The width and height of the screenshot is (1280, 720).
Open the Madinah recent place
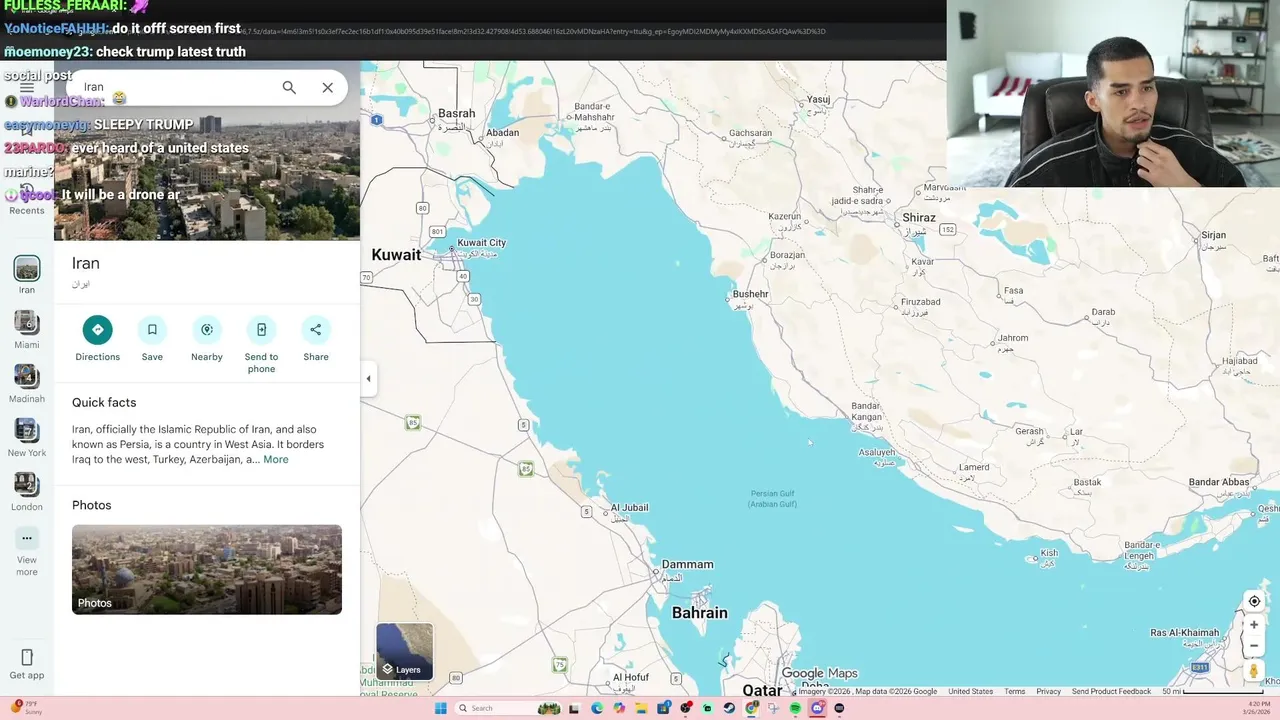27,383
